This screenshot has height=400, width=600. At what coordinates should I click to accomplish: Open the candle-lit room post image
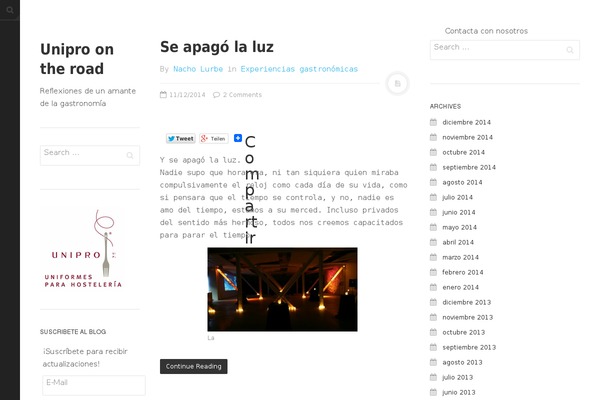click(282, 289)
